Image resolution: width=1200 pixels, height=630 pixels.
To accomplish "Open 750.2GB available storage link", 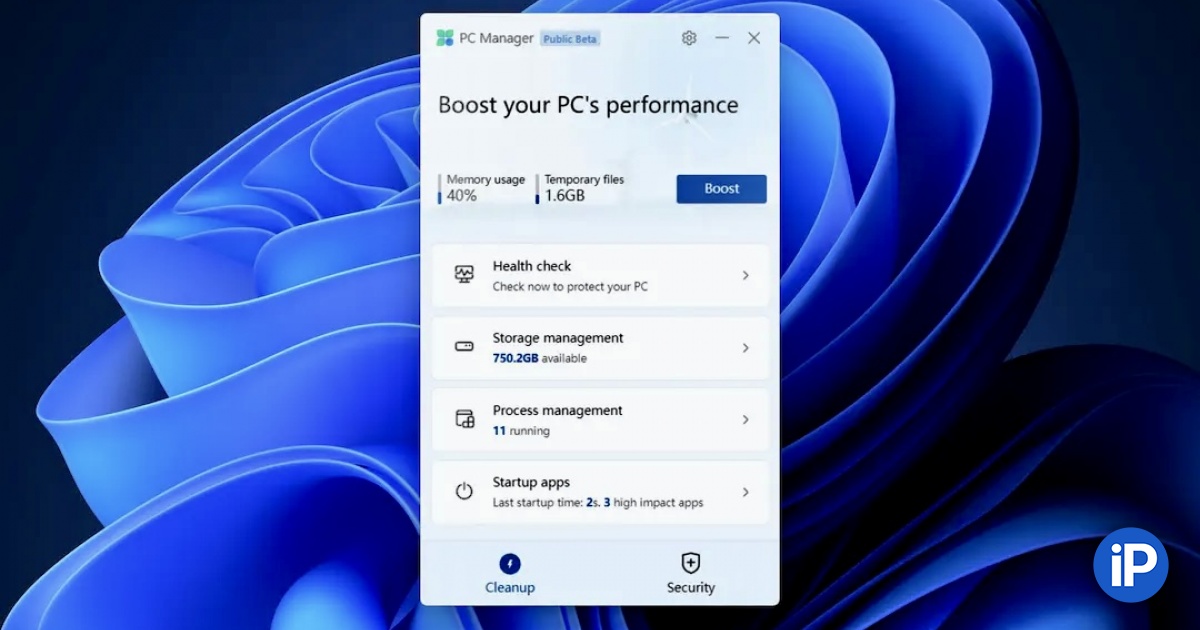I will 540,358.
